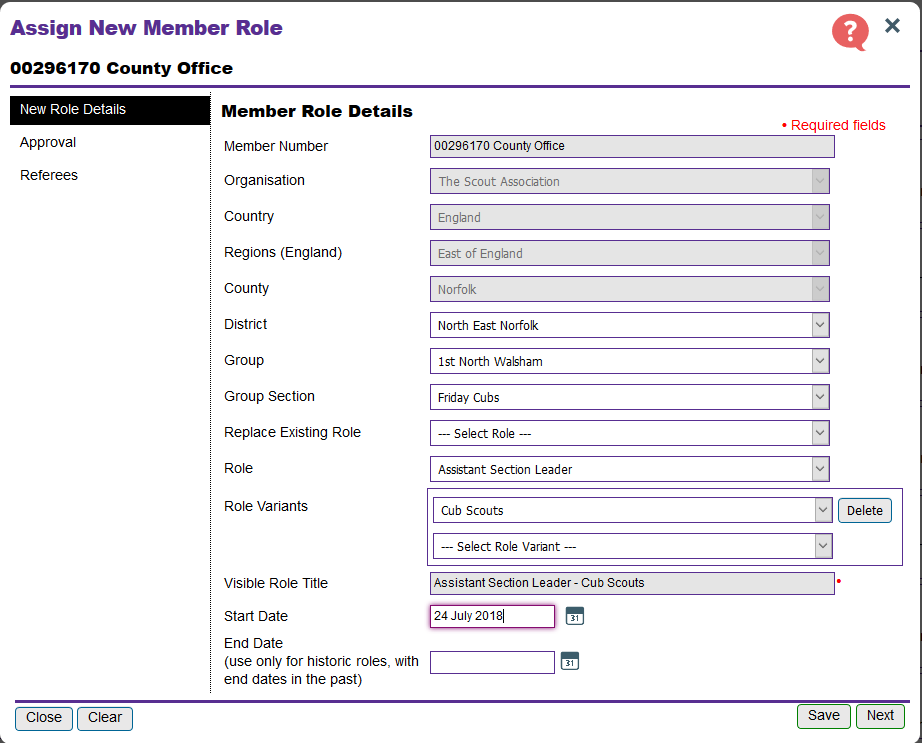
Task: Click into the Start Date field
Action: 492,616
